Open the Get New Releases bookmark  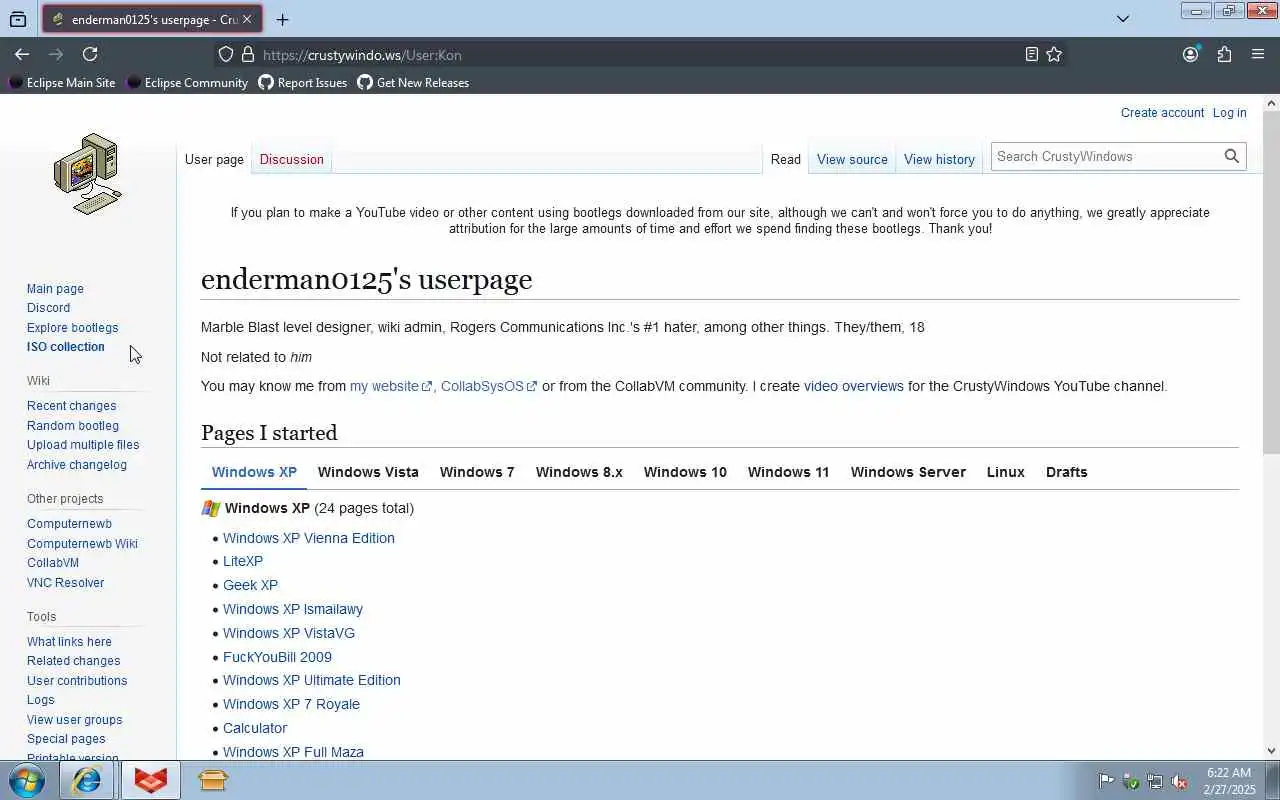point(413,83)
